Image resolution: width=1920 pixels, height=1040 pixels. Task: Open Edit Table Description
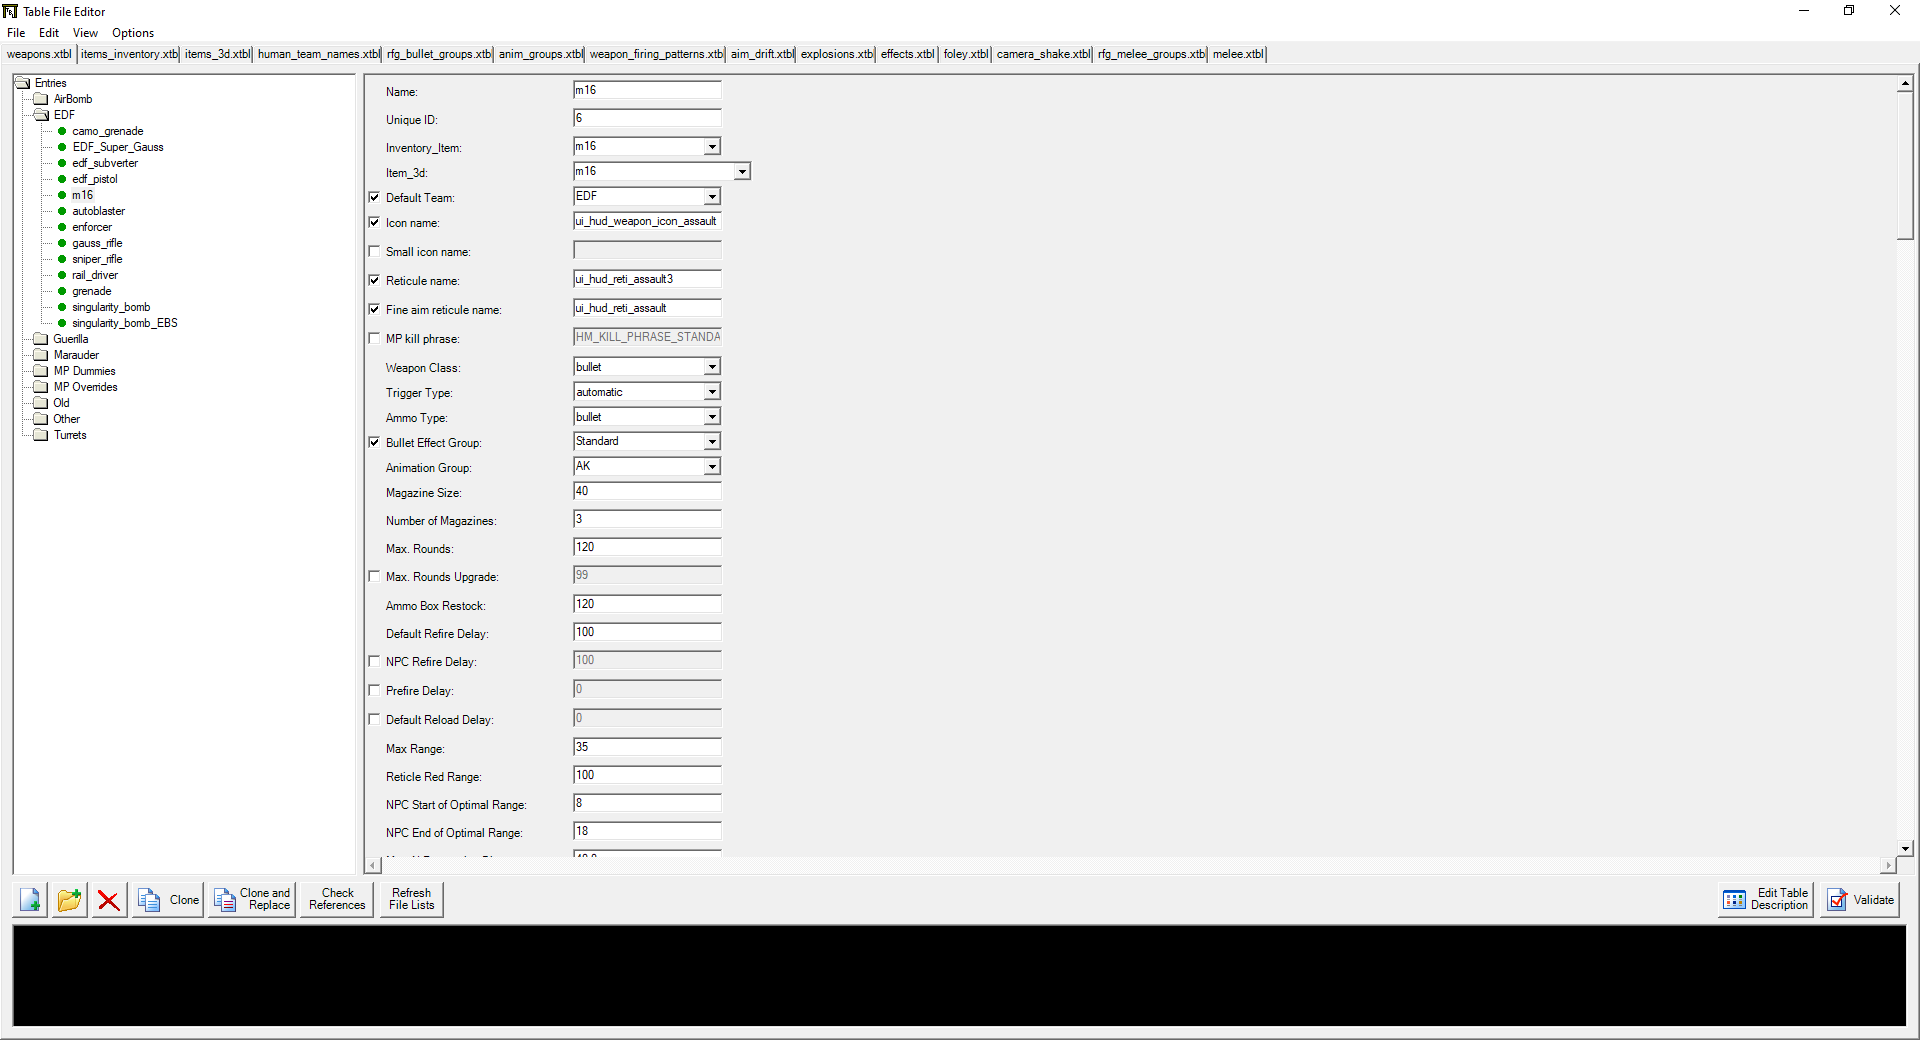[1766, 900]
